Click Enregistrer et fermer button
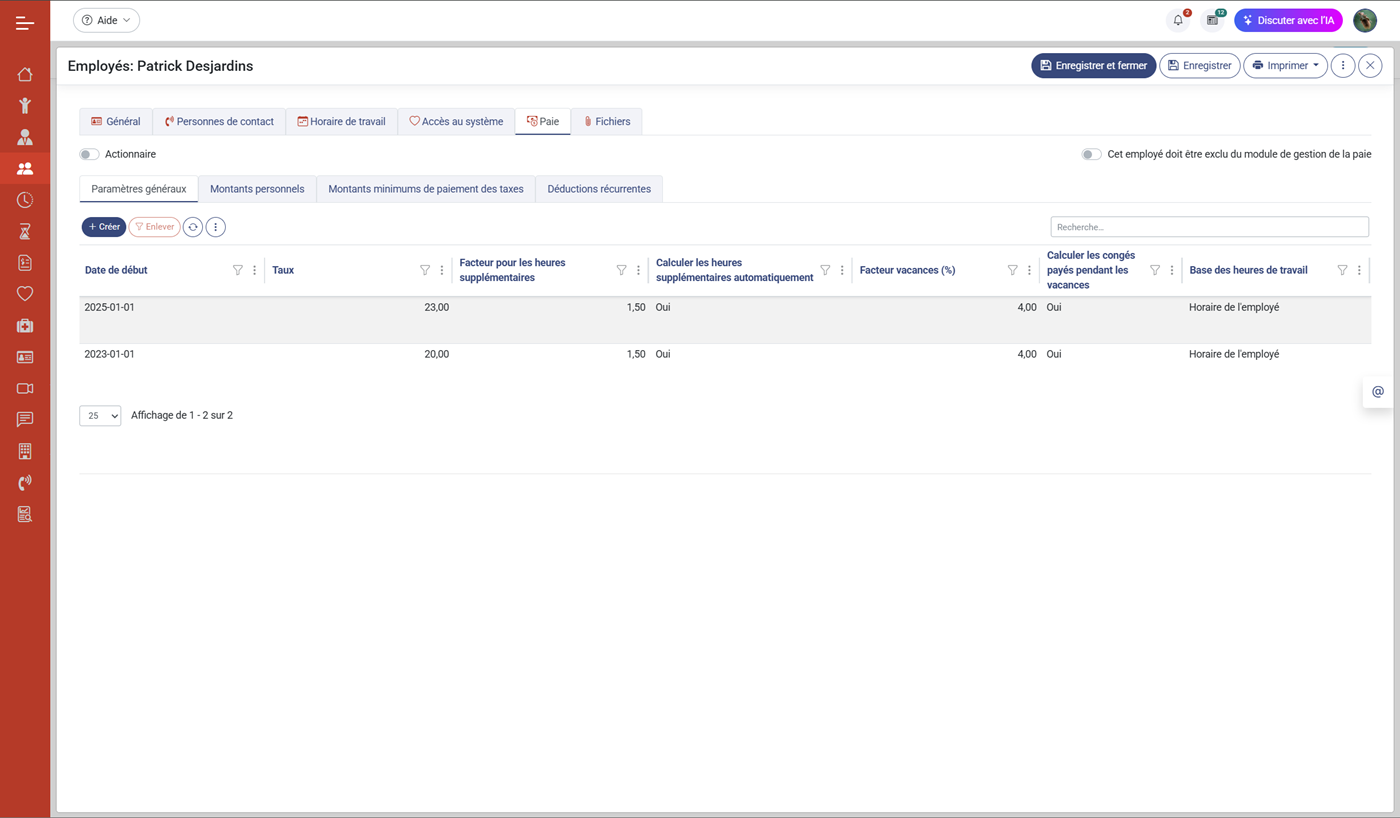The width and height of the screenshot is (1400, 818). pyautogui.click(x=1093, y=66)
